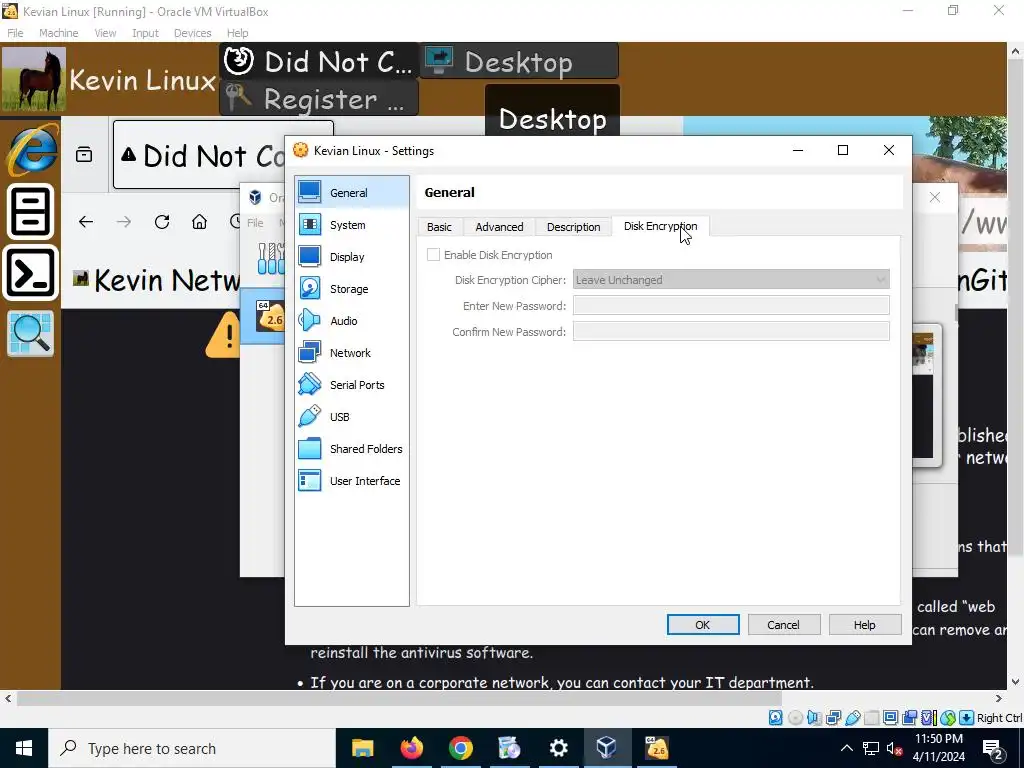Open Serial Ports settings category
Screen dimensions: 1024x768
(351, 385)
